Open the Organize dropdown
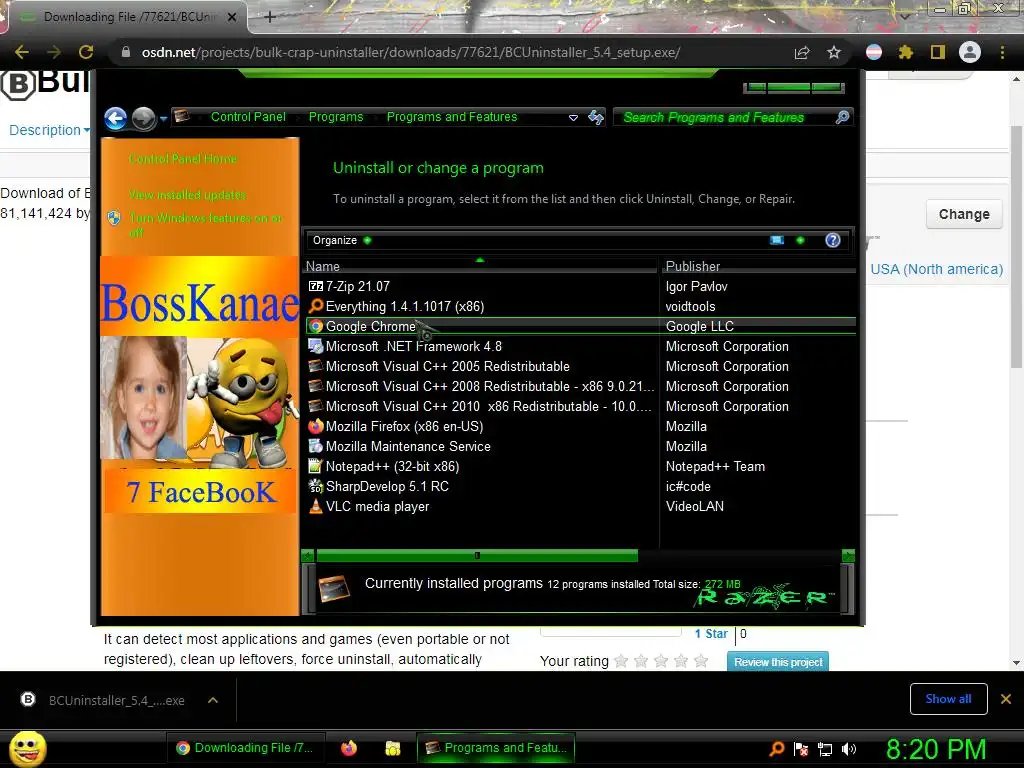The height and width of the screenshot is (768, 1024). pos(342,240)
